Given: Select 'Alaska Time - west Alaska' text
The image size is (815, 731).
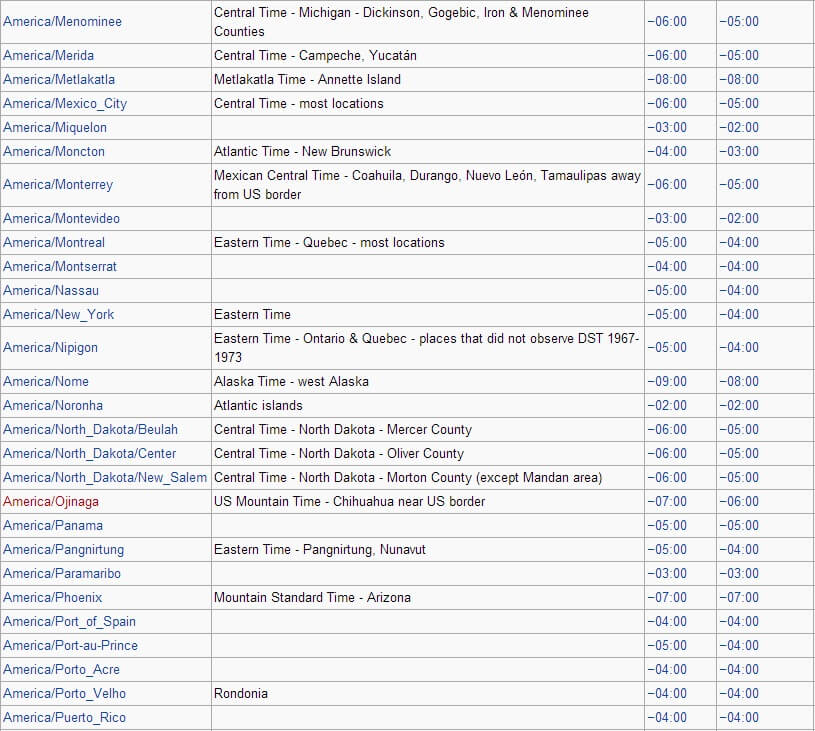Looking at the screenshot, I should coord(291,381).
